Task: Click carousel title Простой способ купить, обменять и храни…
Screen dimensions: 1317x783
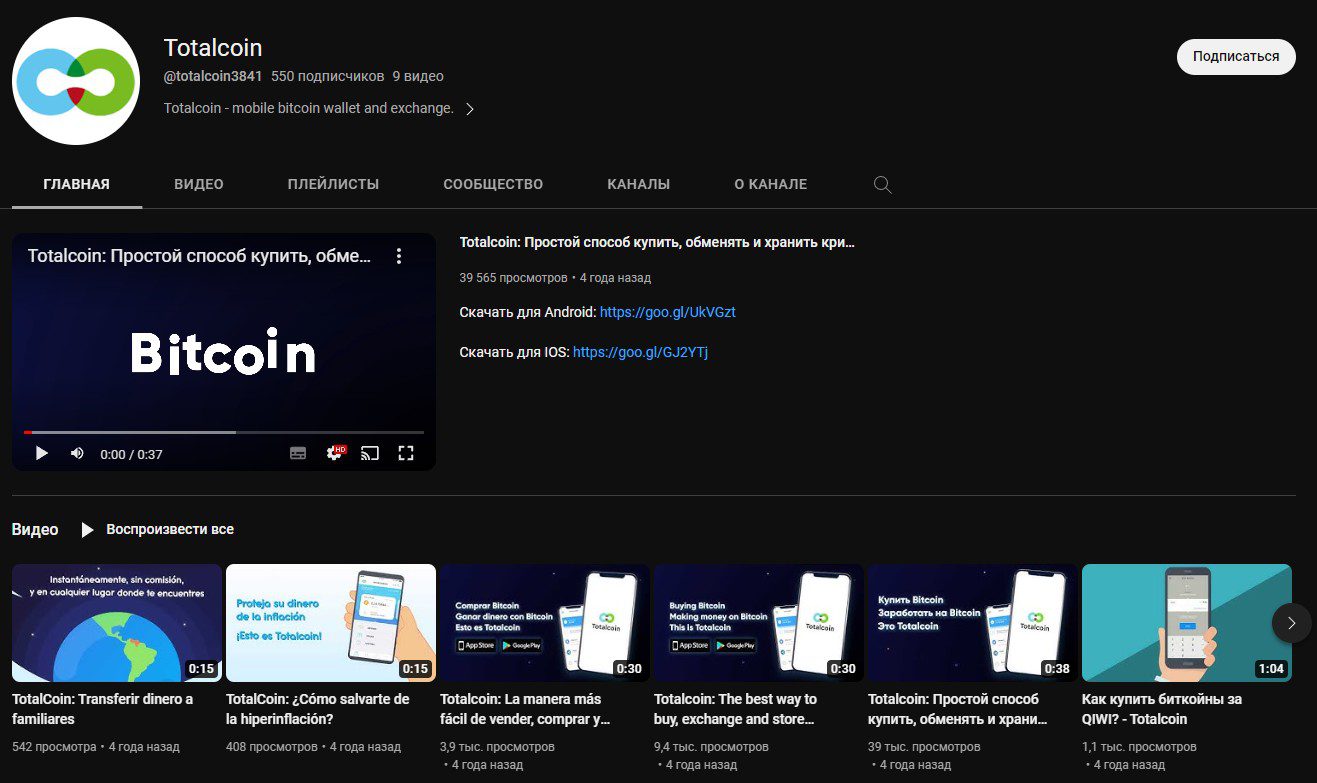Action: tap(958, 709)
